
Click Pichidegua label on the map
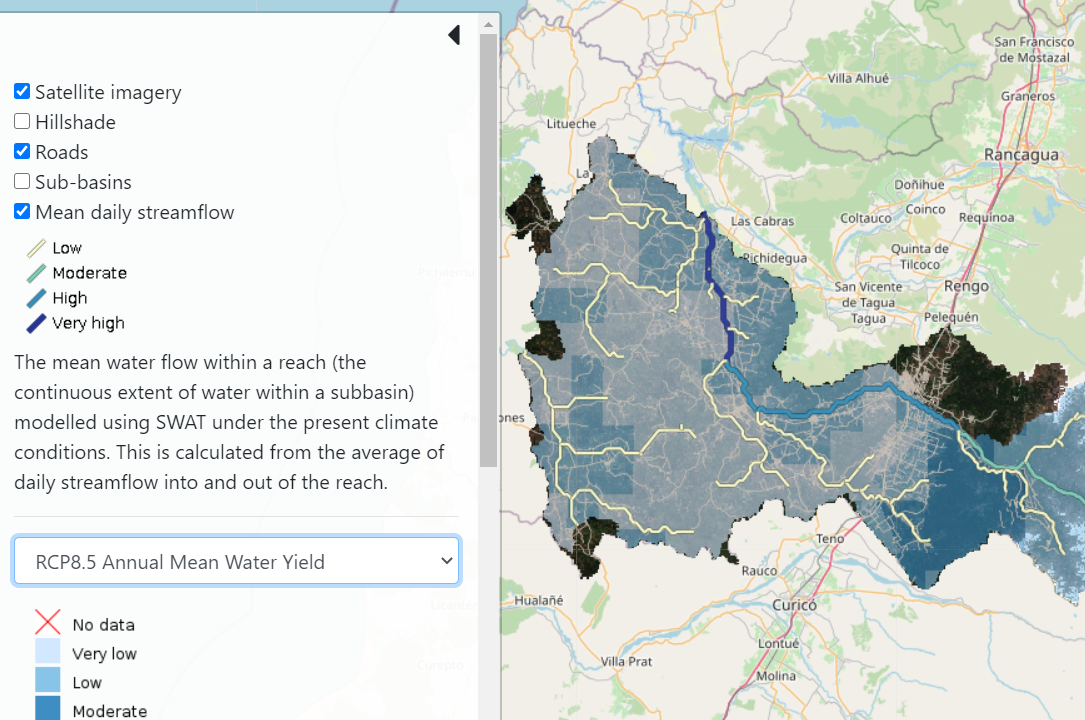775,258
